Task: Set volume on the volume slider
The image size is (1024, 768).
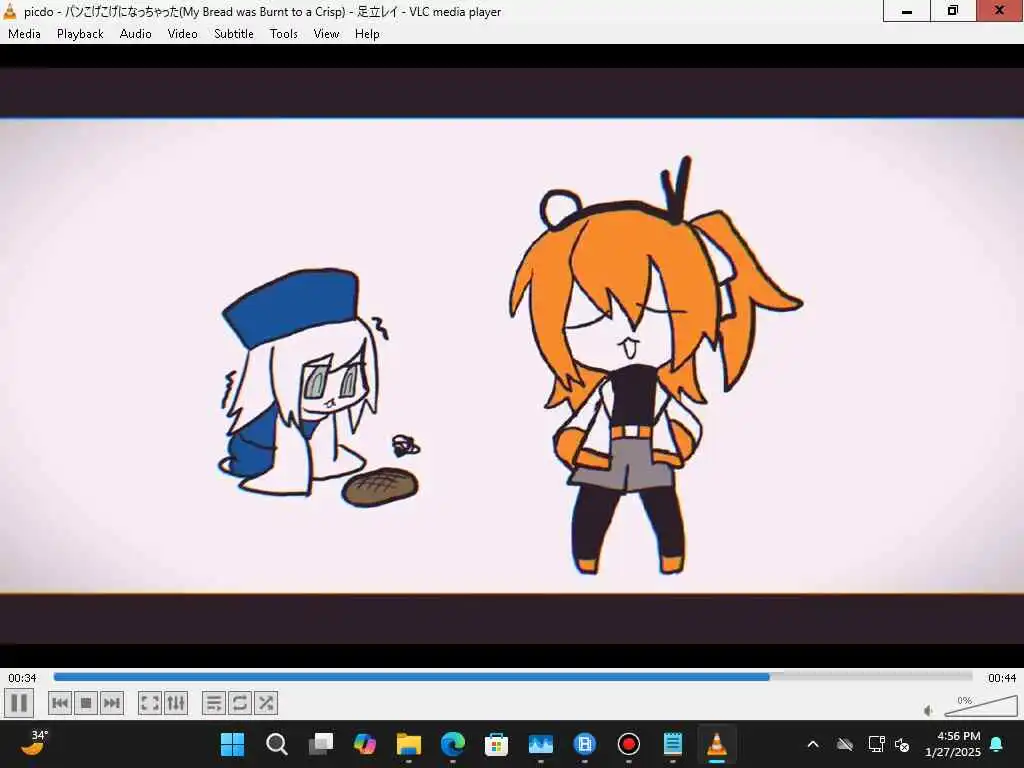Action: [x=981, y=706]
